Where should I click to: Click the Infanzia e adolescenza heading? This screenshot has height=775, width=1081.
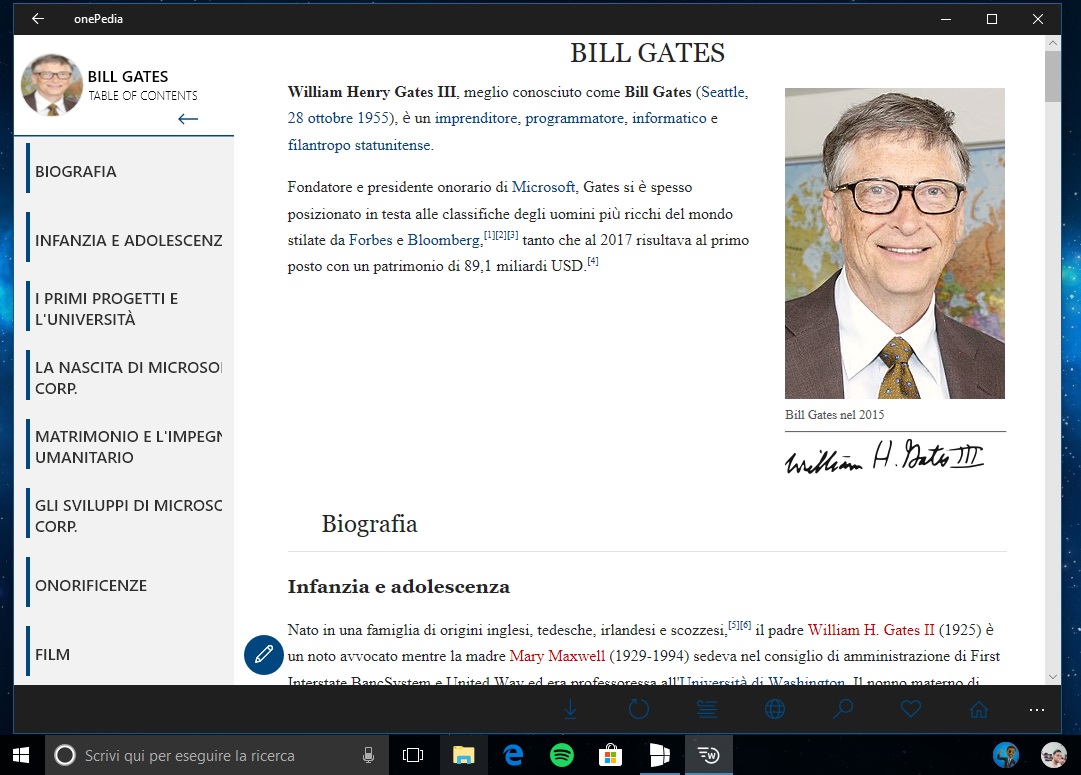click(x=398, y=587)
